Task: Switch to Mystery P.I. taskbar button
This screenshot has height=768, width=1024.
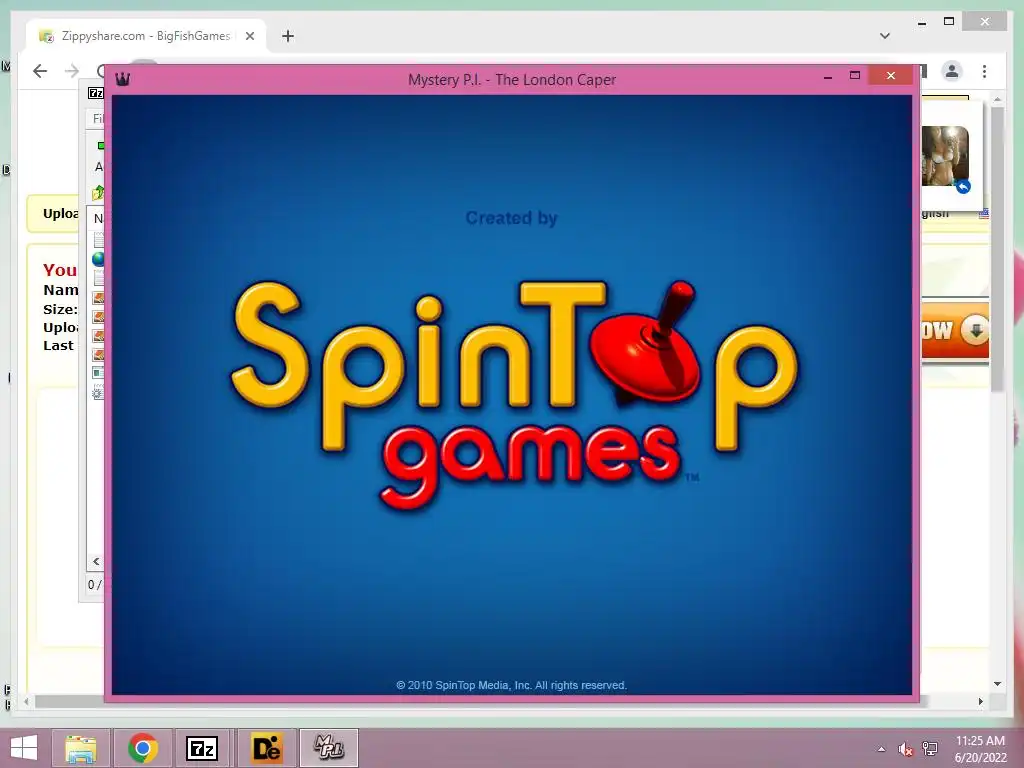Action: (329, 748)
